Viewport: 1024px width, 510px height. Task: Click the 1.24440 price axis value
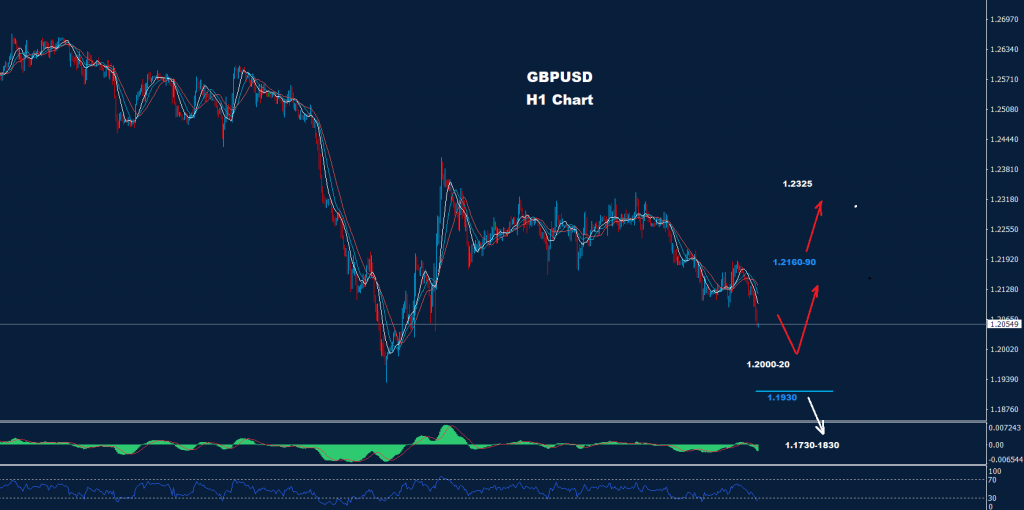(1004, 140)
